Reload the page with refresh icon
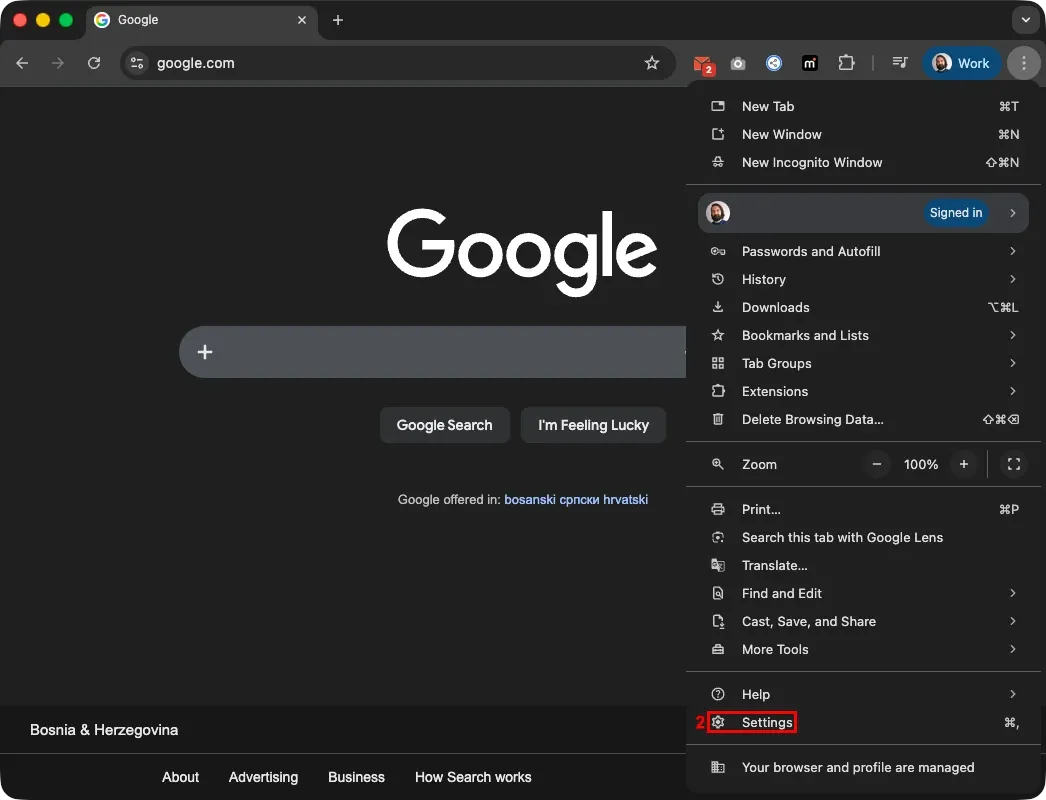Screen dimensions: 1046x800 94,63
